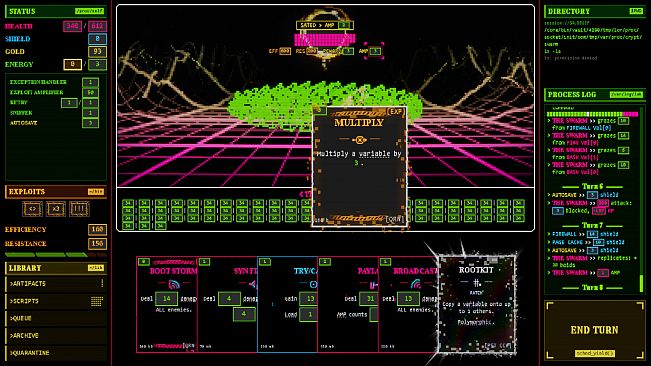
Task: Click the Process Log scrollbar
Action: [x=641, y=282]
